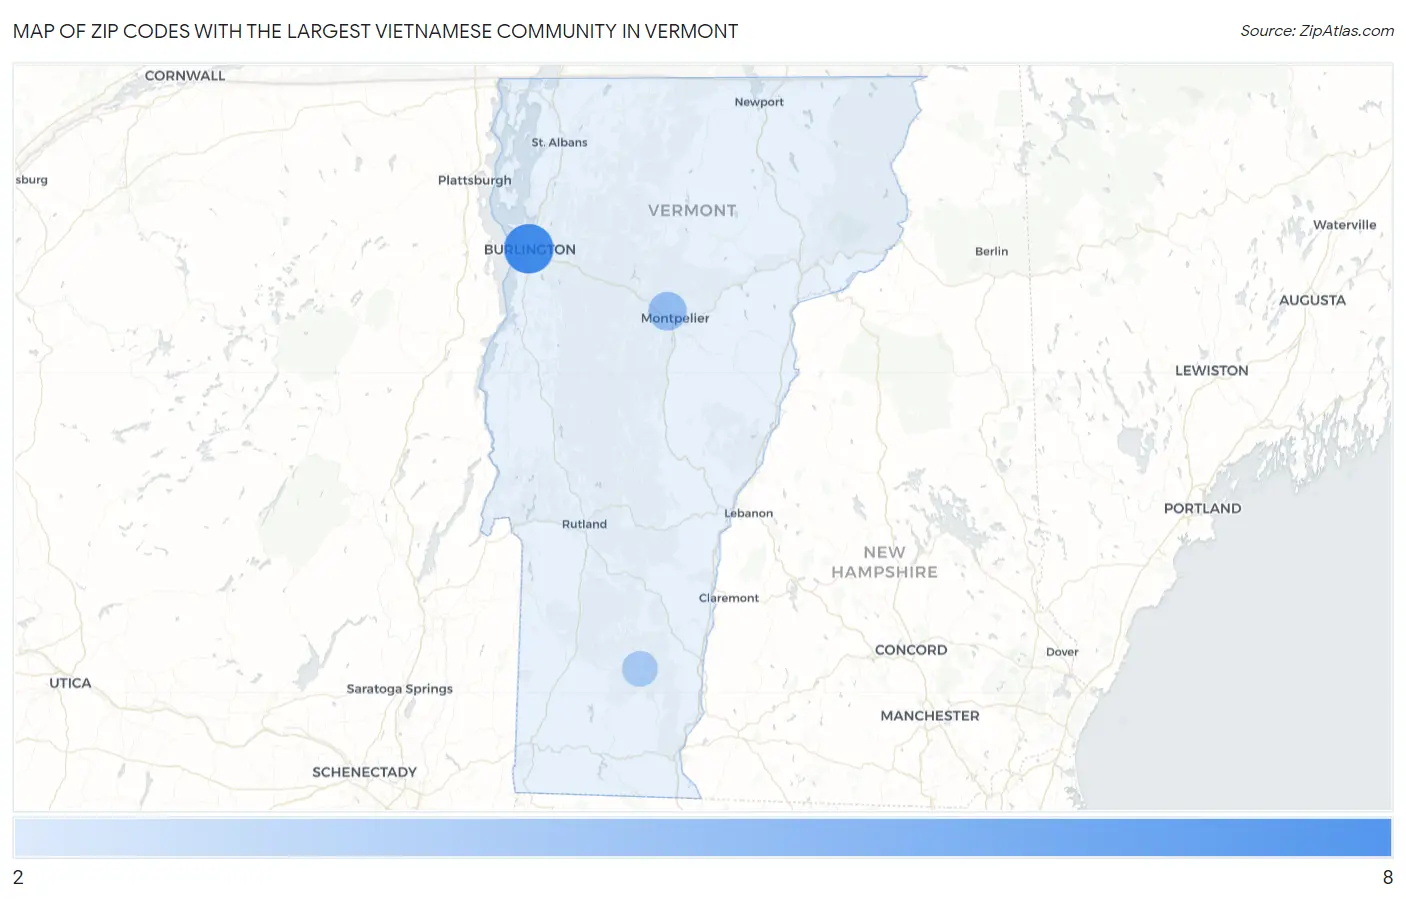Click the Montpelier zip code bubble
The height and width of the screenshot is (899, 1406).
tap(667, 311)
